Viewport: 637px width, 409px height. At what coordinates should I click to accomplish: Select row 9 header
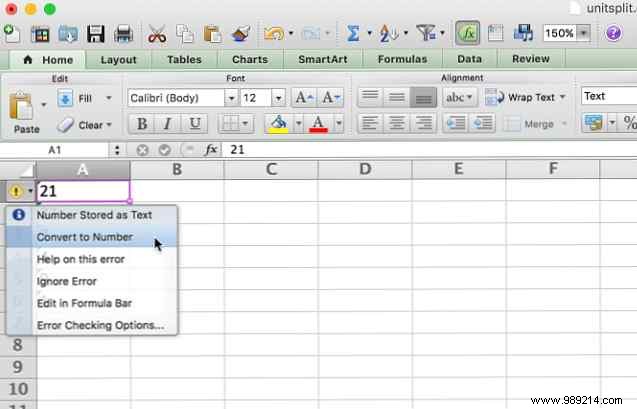18,367
